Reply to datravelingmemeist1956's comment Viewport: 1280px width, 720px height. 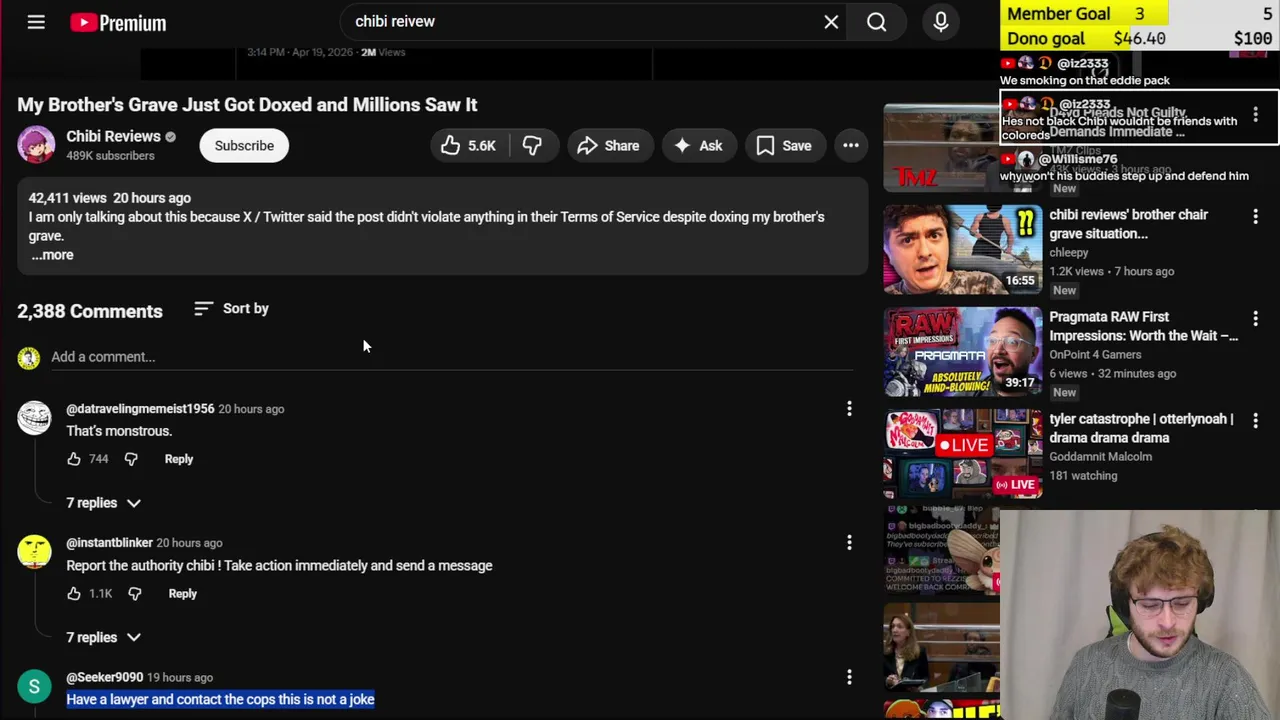pyautogui.click(x=179, y=459)
